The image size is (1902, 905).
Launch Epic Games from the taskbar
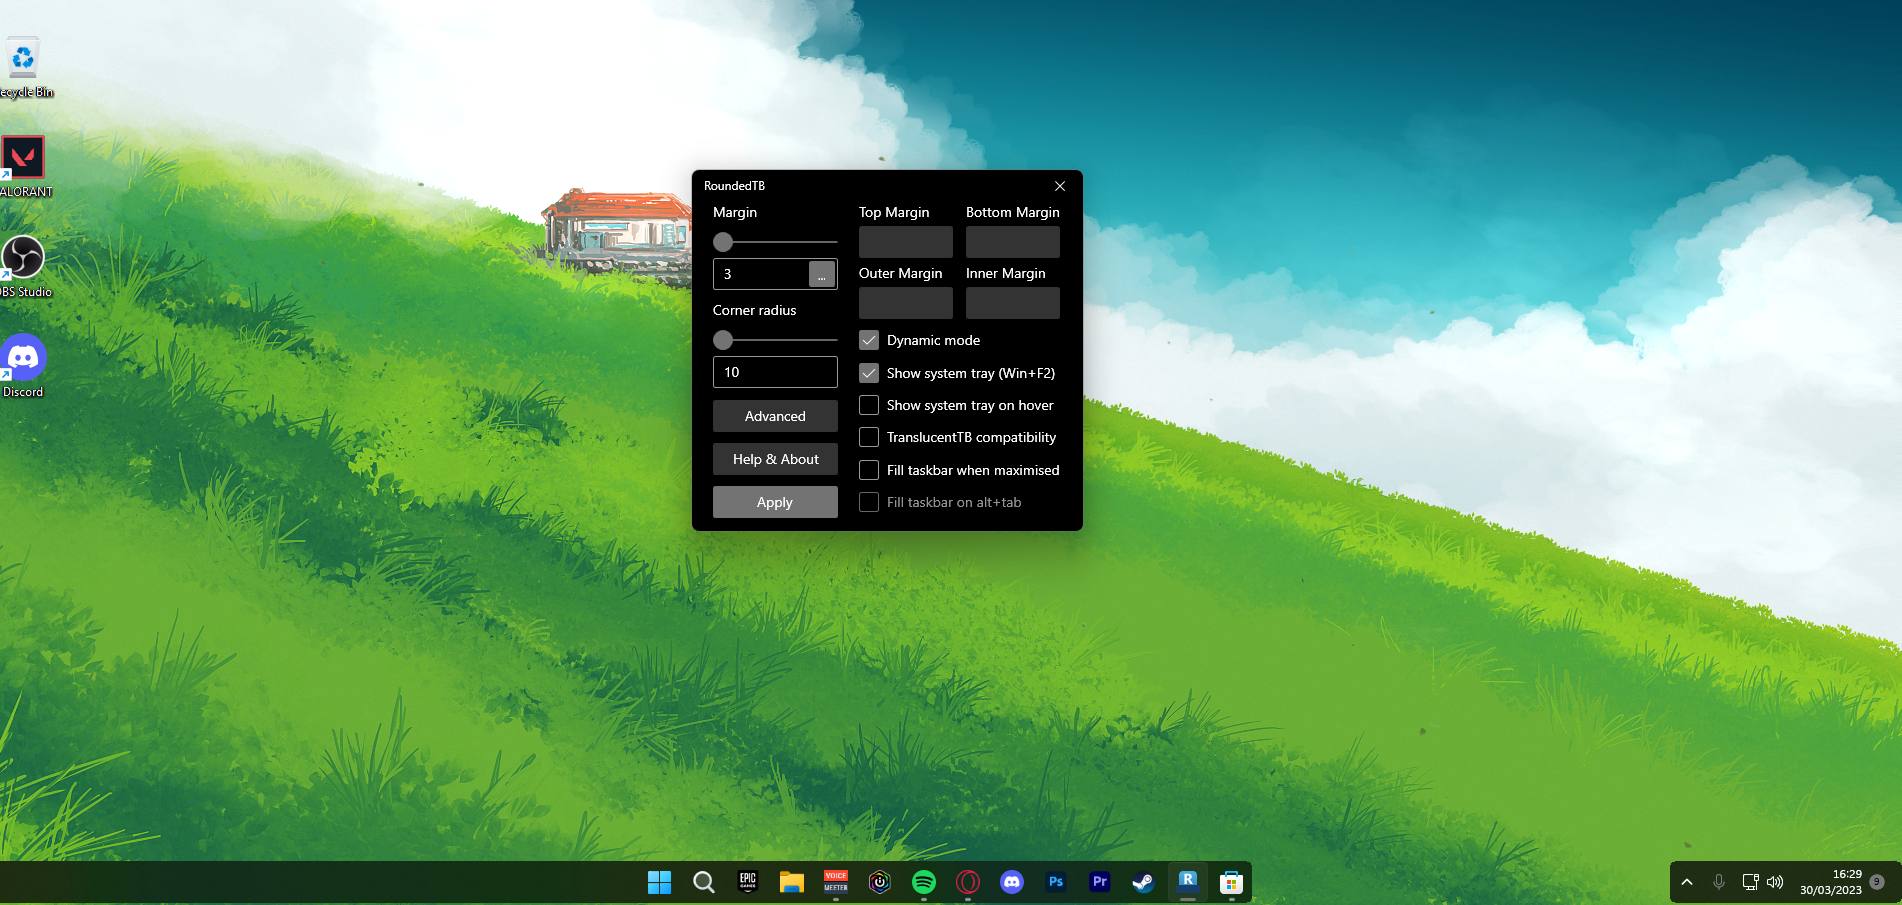(748, 881)
